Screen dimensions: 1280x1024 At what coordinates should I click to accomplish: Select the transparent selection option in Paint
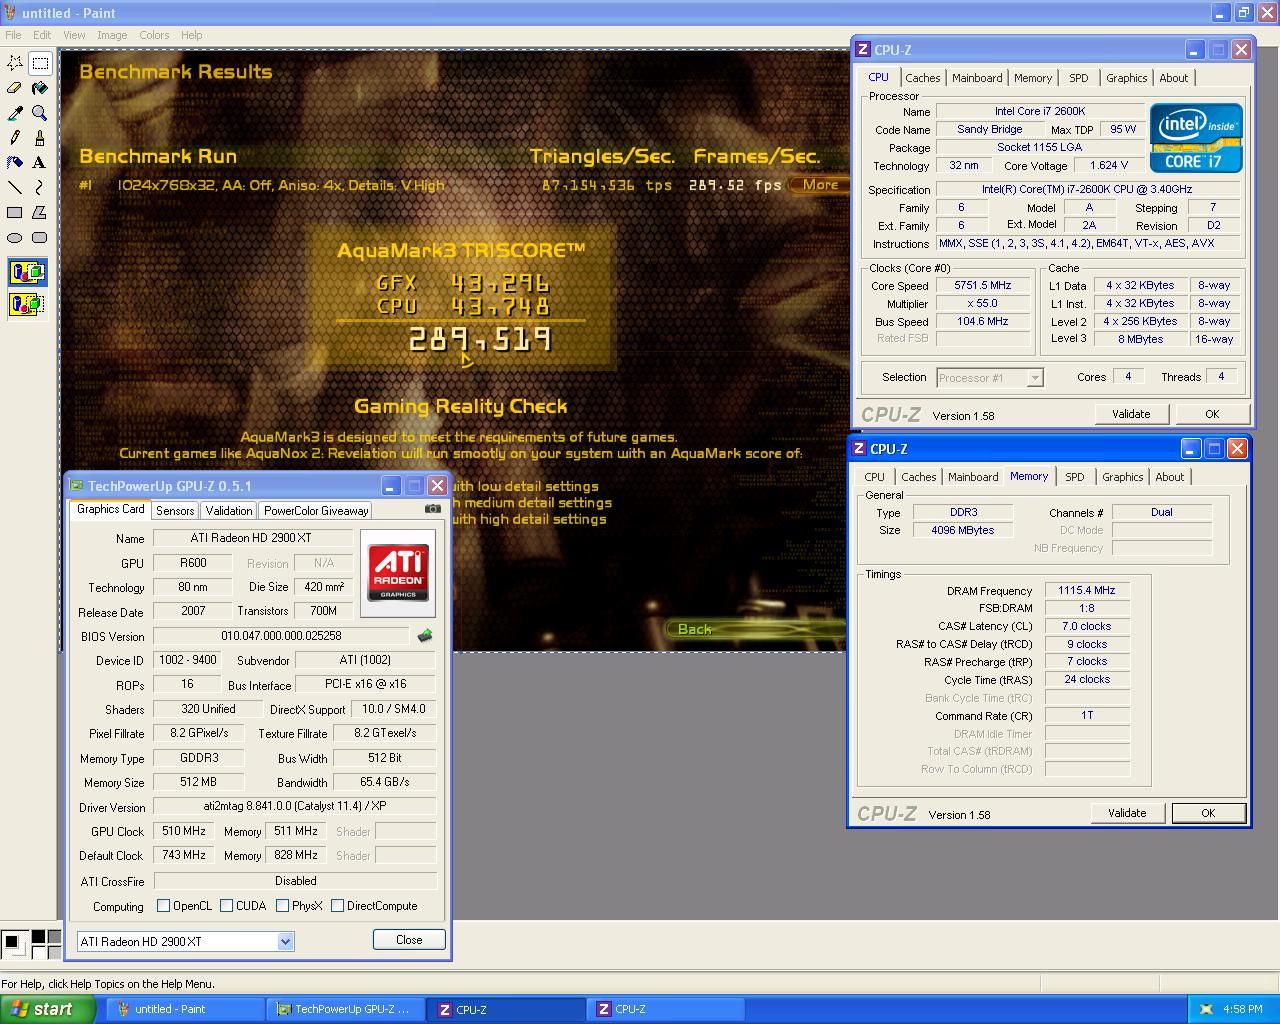pyautogui.click(x=27, y=303)
